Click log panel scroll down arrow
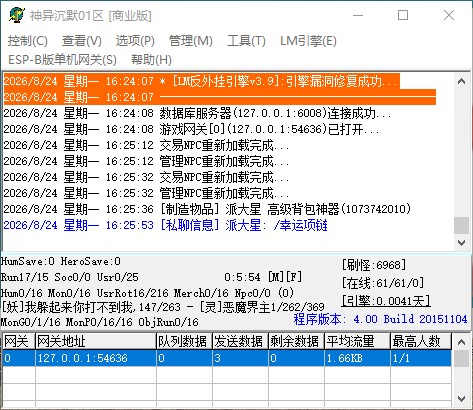This screenshot has width=473, height=410. tap(461, 242)
